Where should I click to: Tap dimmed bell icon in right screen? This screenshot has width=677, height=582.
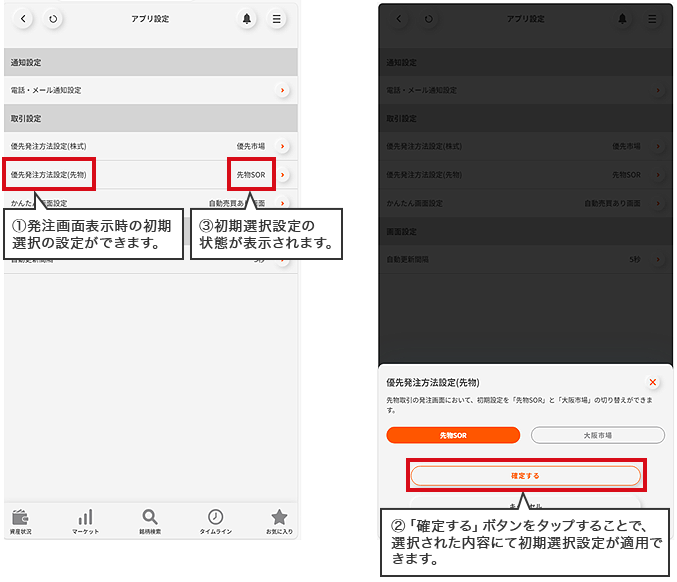click(622, 19)
